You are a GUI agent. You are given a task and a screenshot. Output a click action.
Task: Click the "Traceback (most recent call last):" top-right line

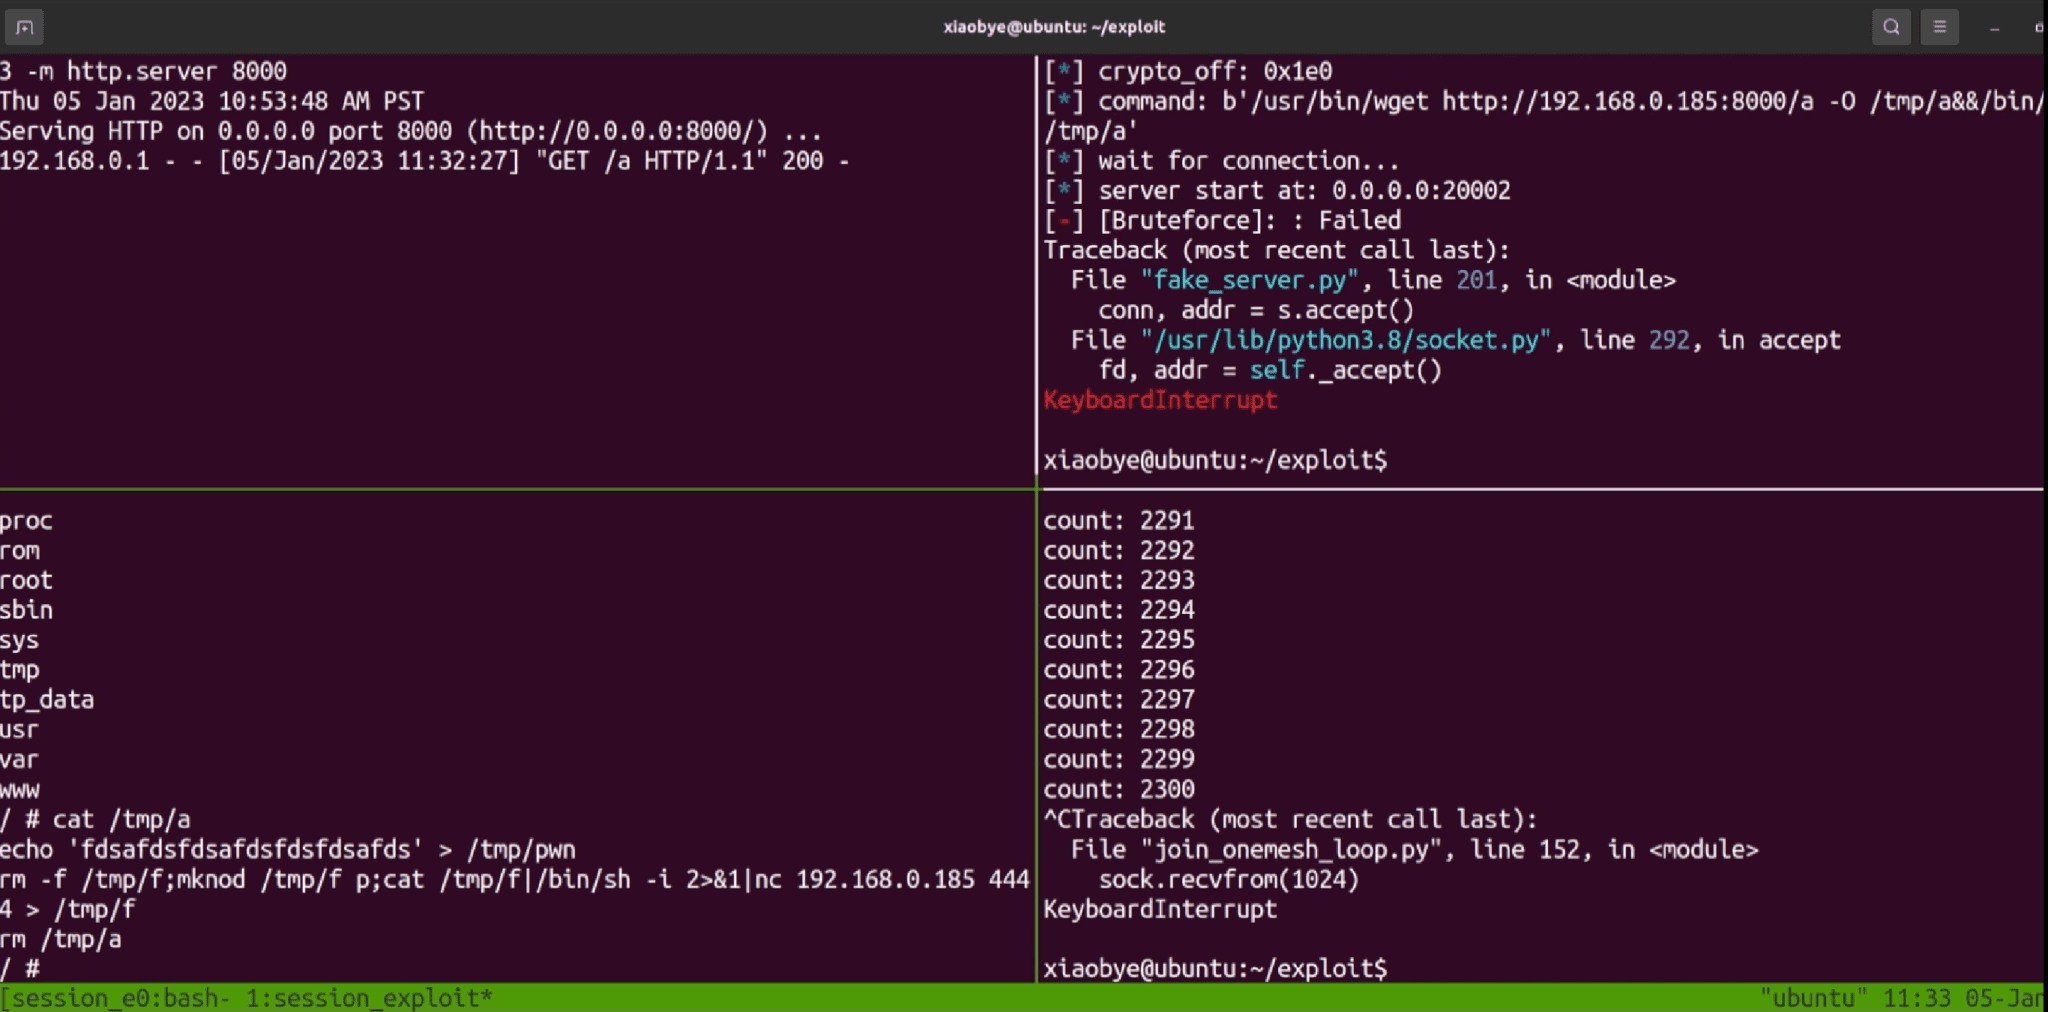point(1277,250)
